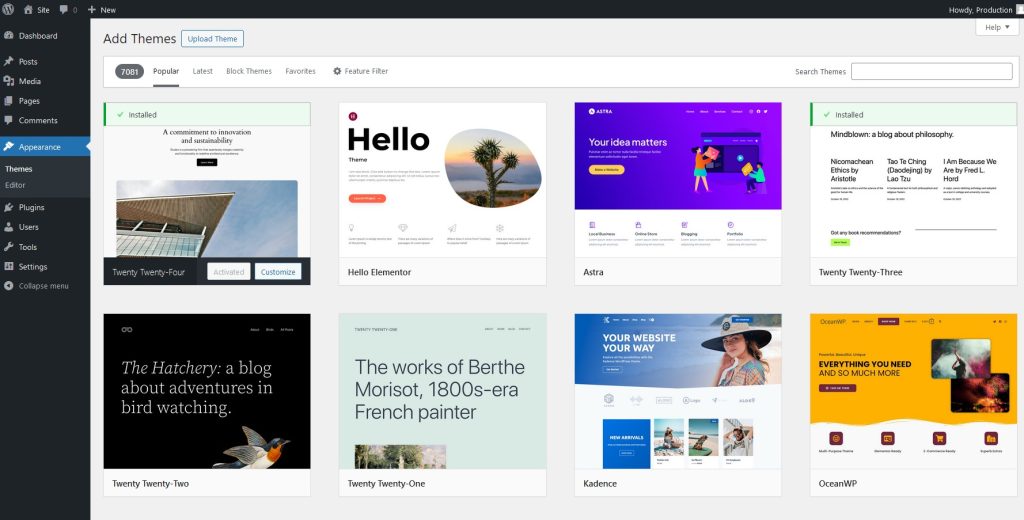Viewport: 1024px width, 520px height.
Task: Open the Hello Elementor theme thumbnail
Action: point(443,180)
